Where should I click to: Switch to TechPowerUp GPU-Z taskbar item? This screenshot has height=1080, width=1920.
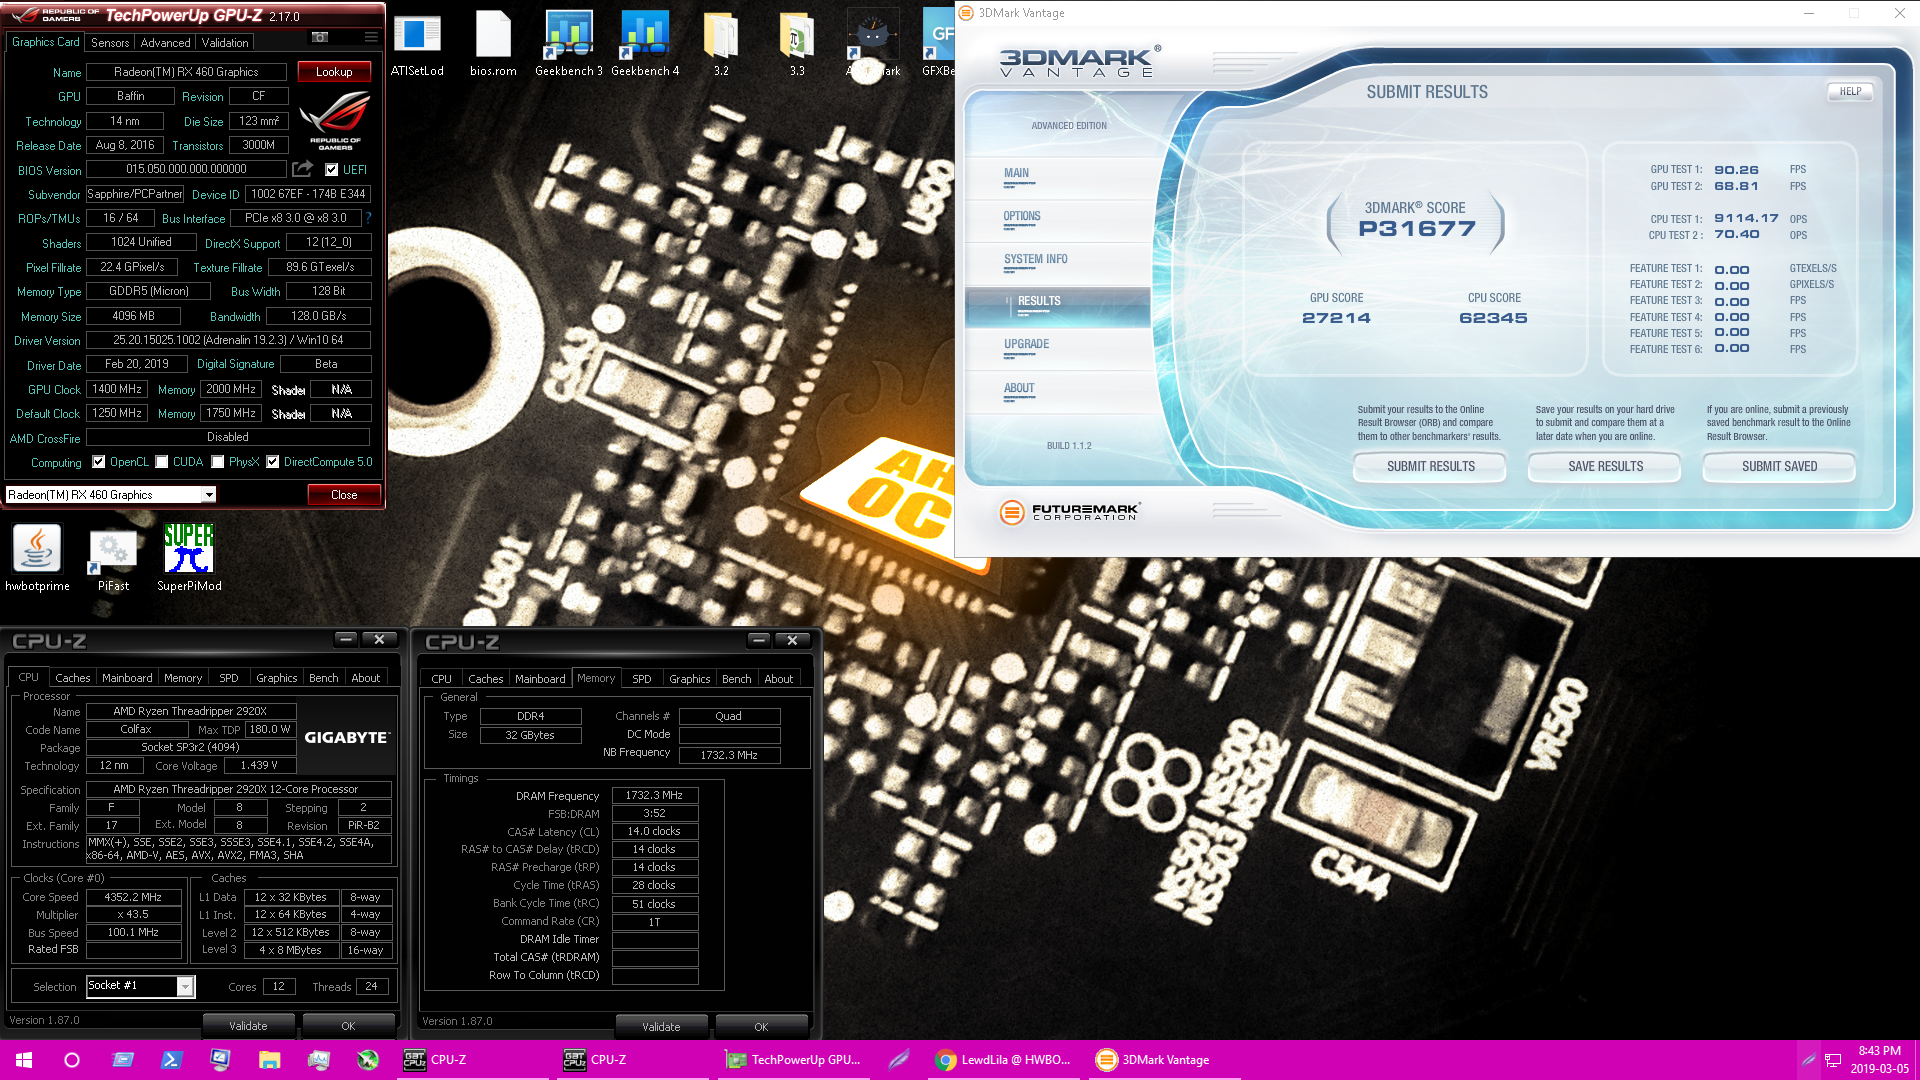click(793, 1060)
